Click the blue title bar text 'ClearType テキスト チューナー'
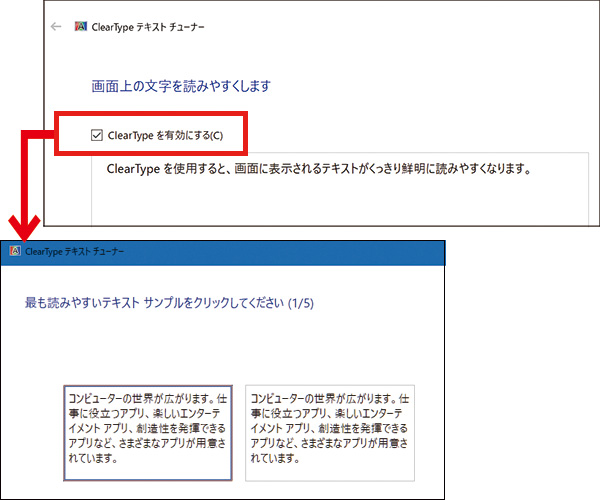 point(74,251)
